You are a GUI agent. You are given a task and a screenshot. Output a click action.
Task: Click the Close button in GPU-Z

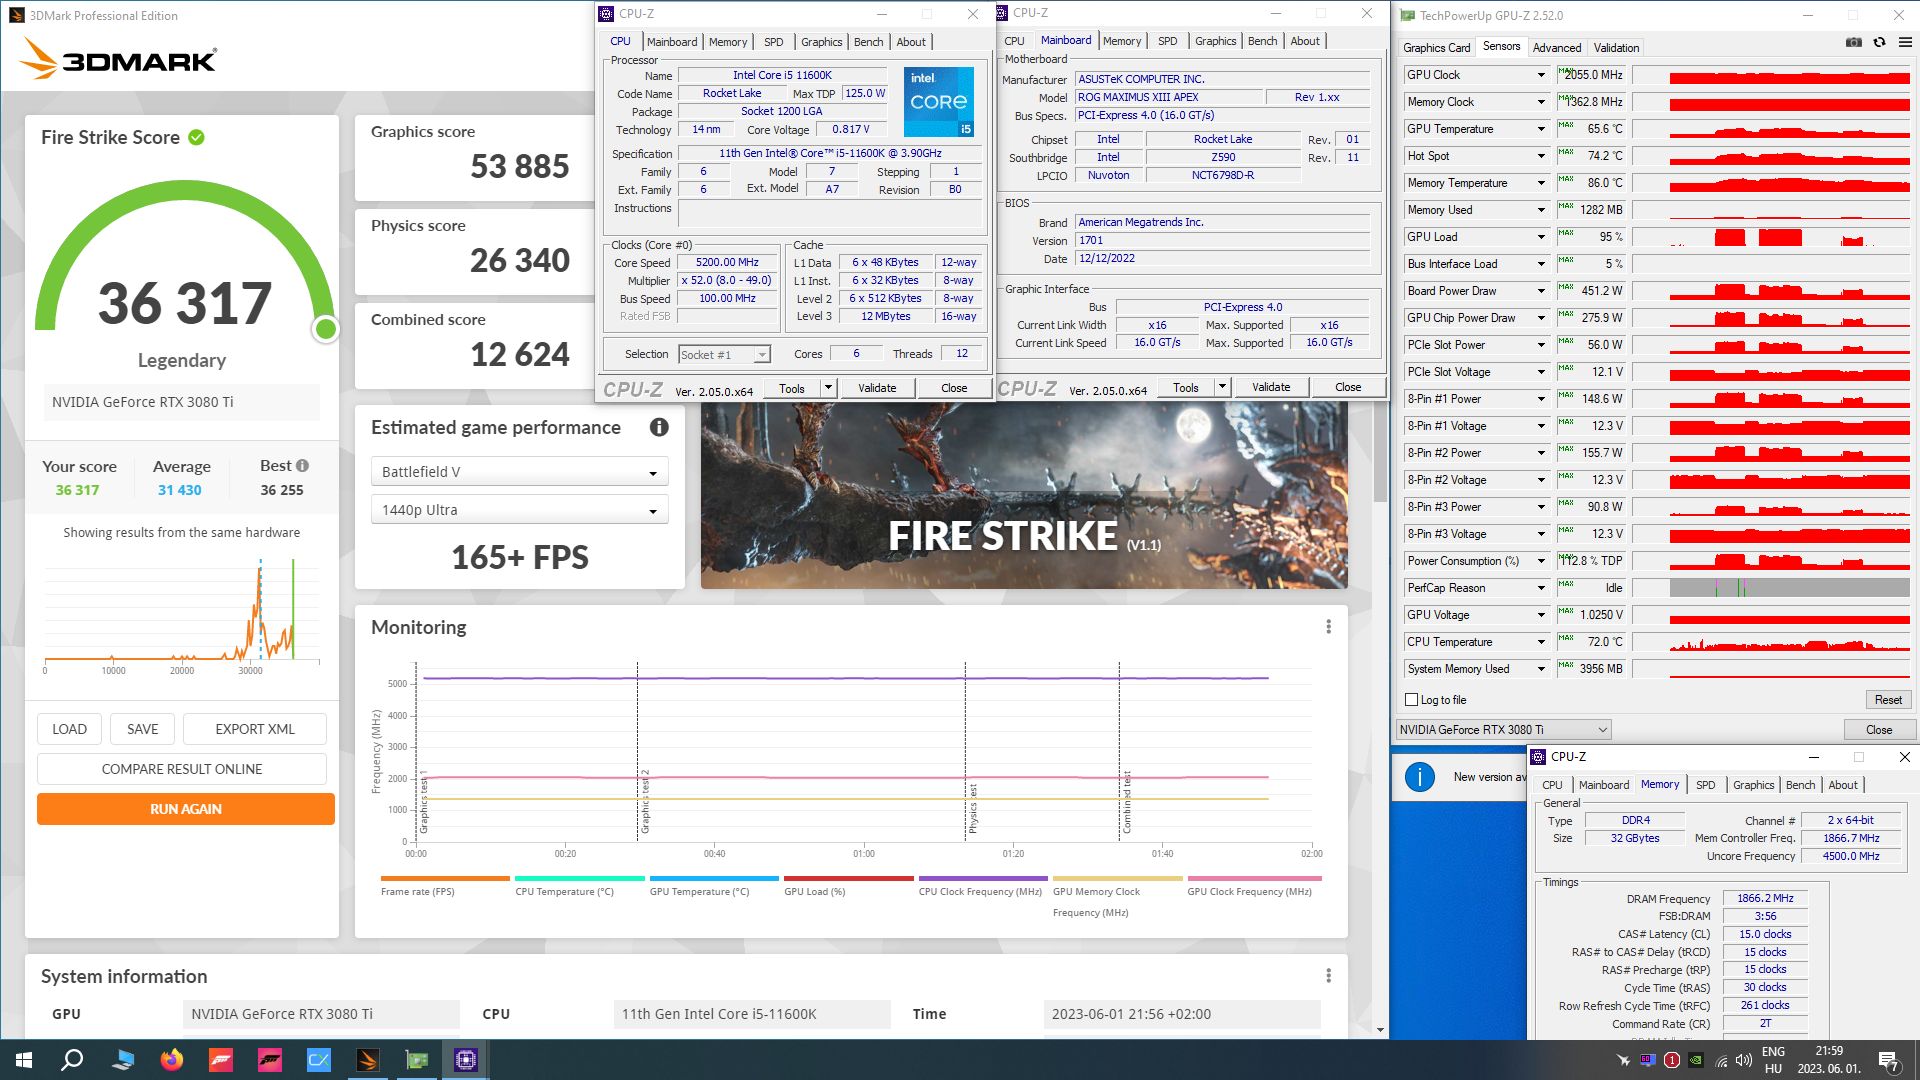click(x=1879, y=730)
